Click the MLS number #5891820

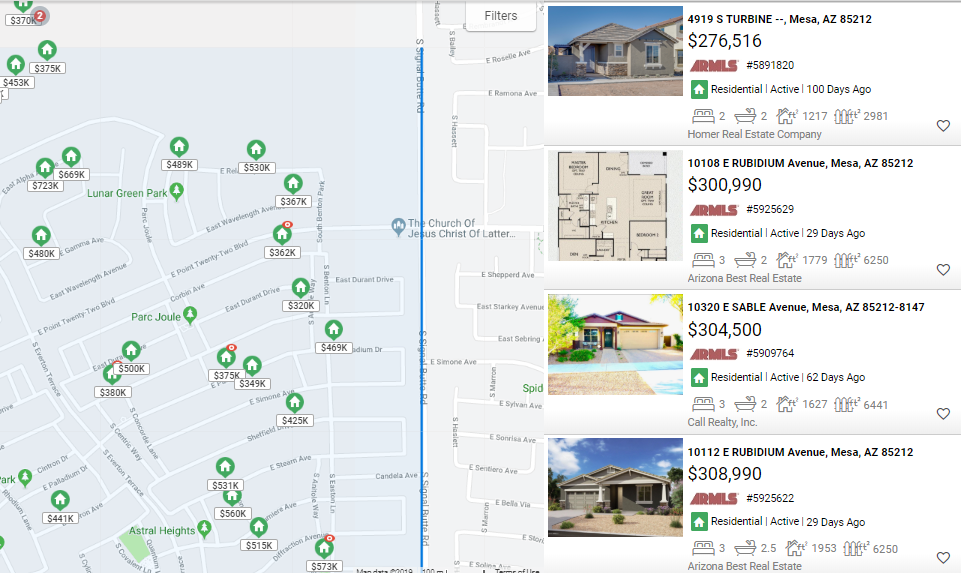coord(770,65)
